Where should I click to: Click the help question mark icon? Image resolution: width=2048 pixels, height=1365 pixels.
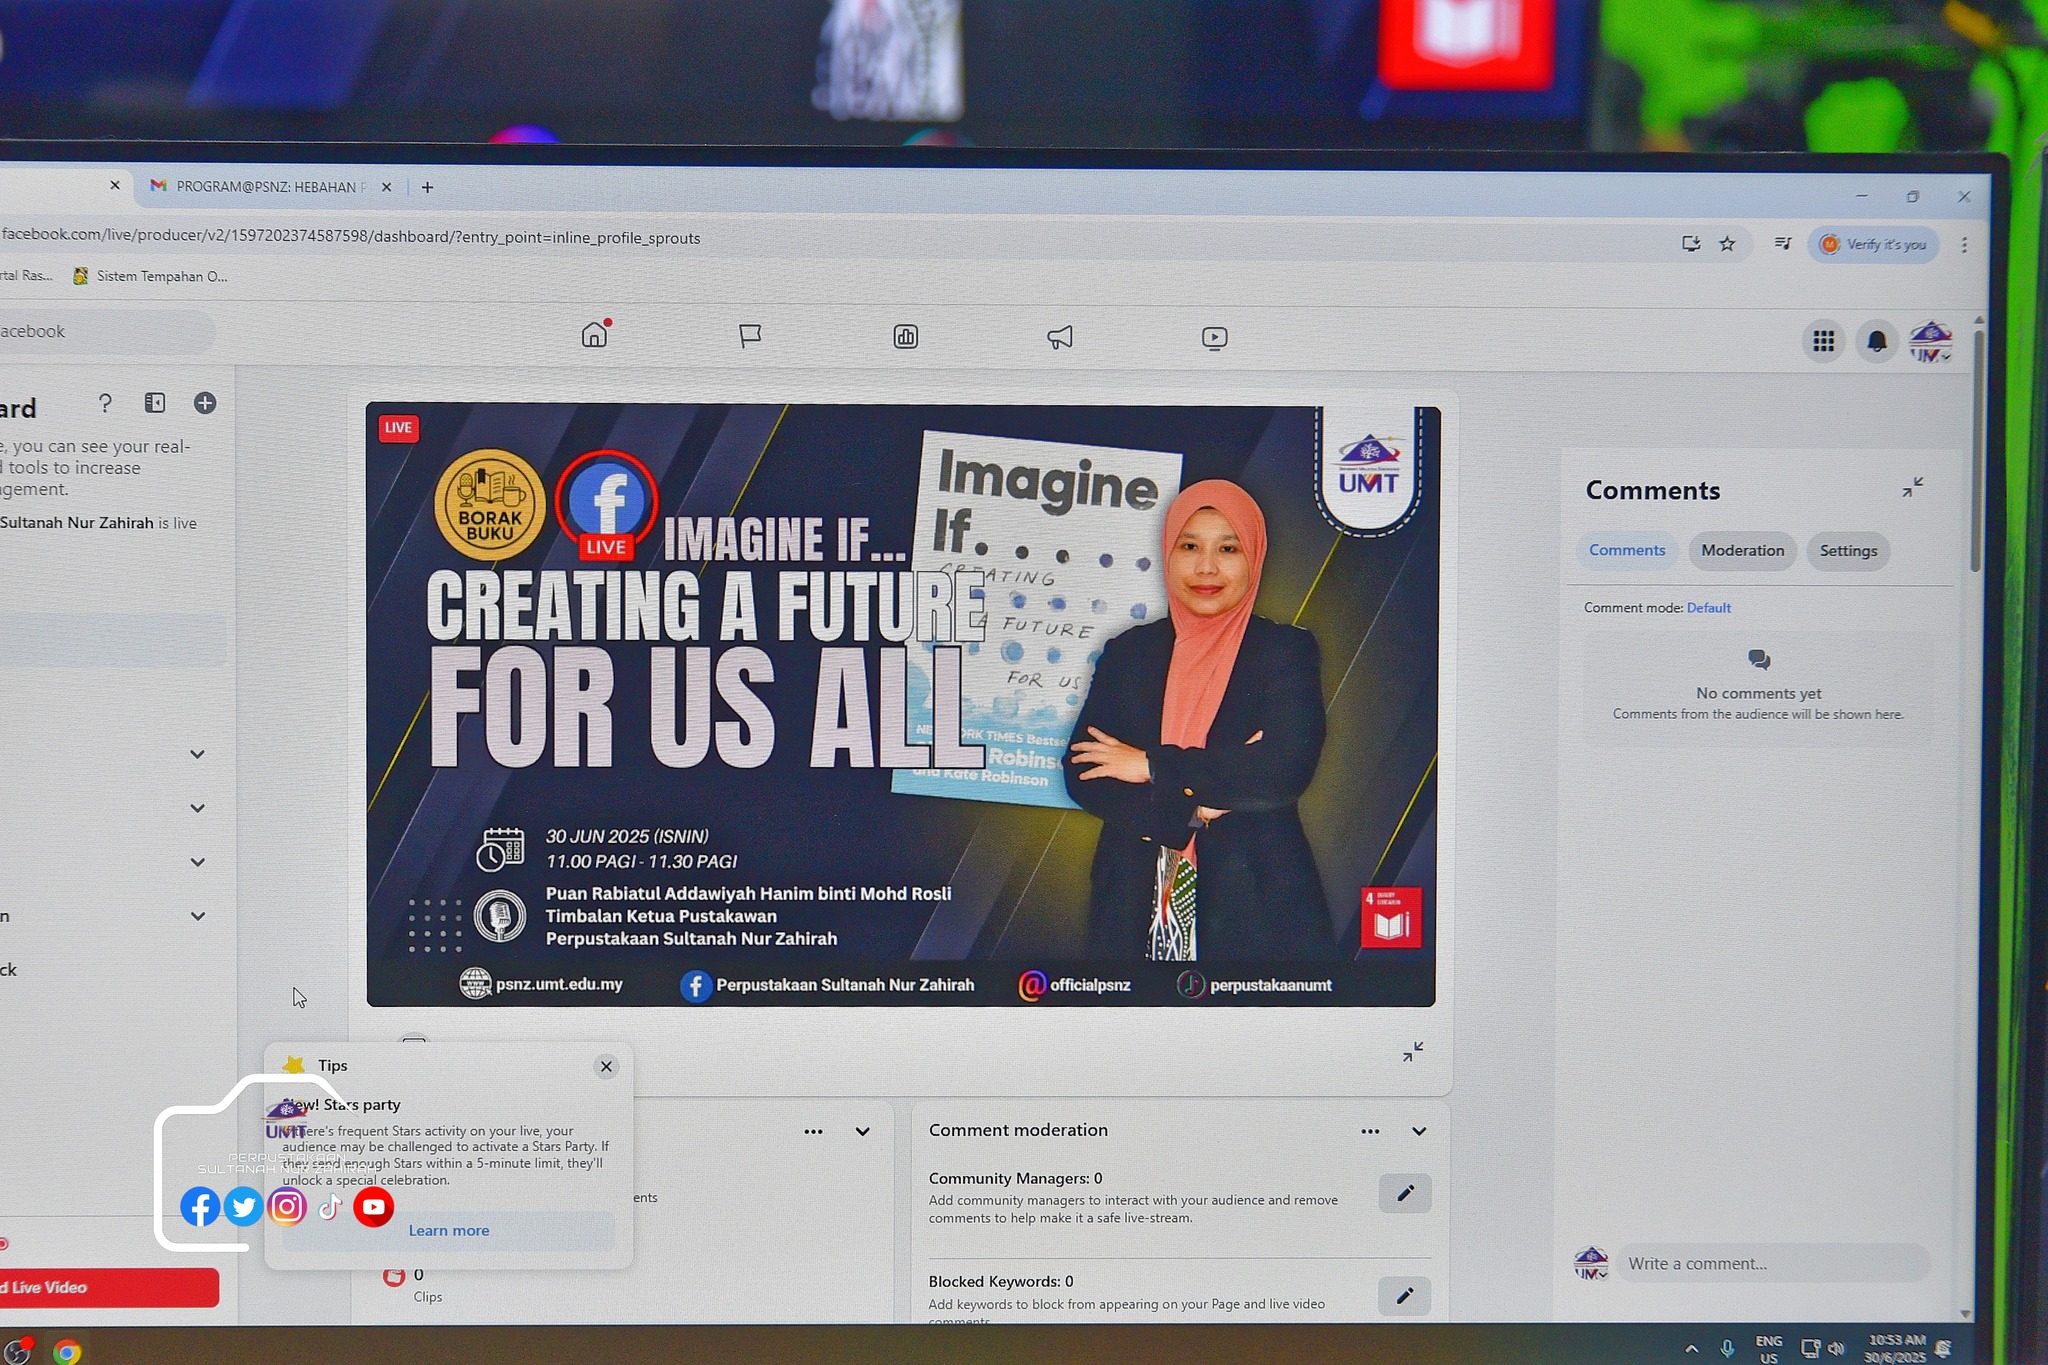click(x=105, y=403)
